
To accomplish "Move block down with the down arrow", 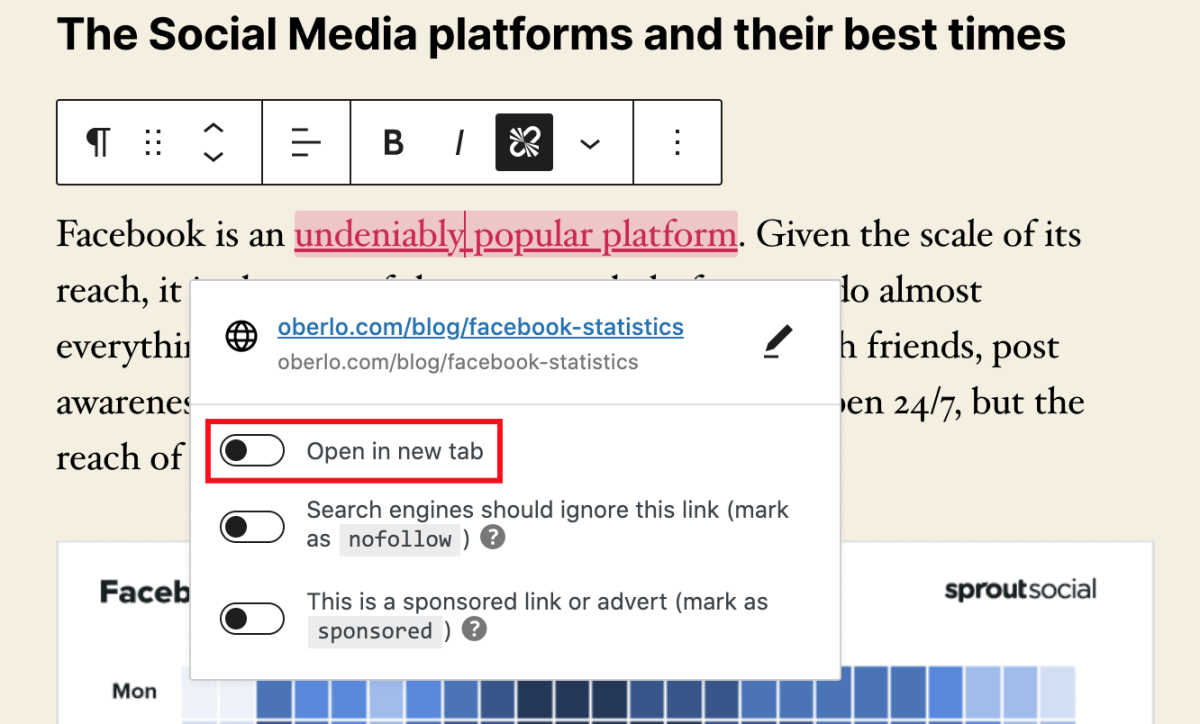I will [213, 156].
